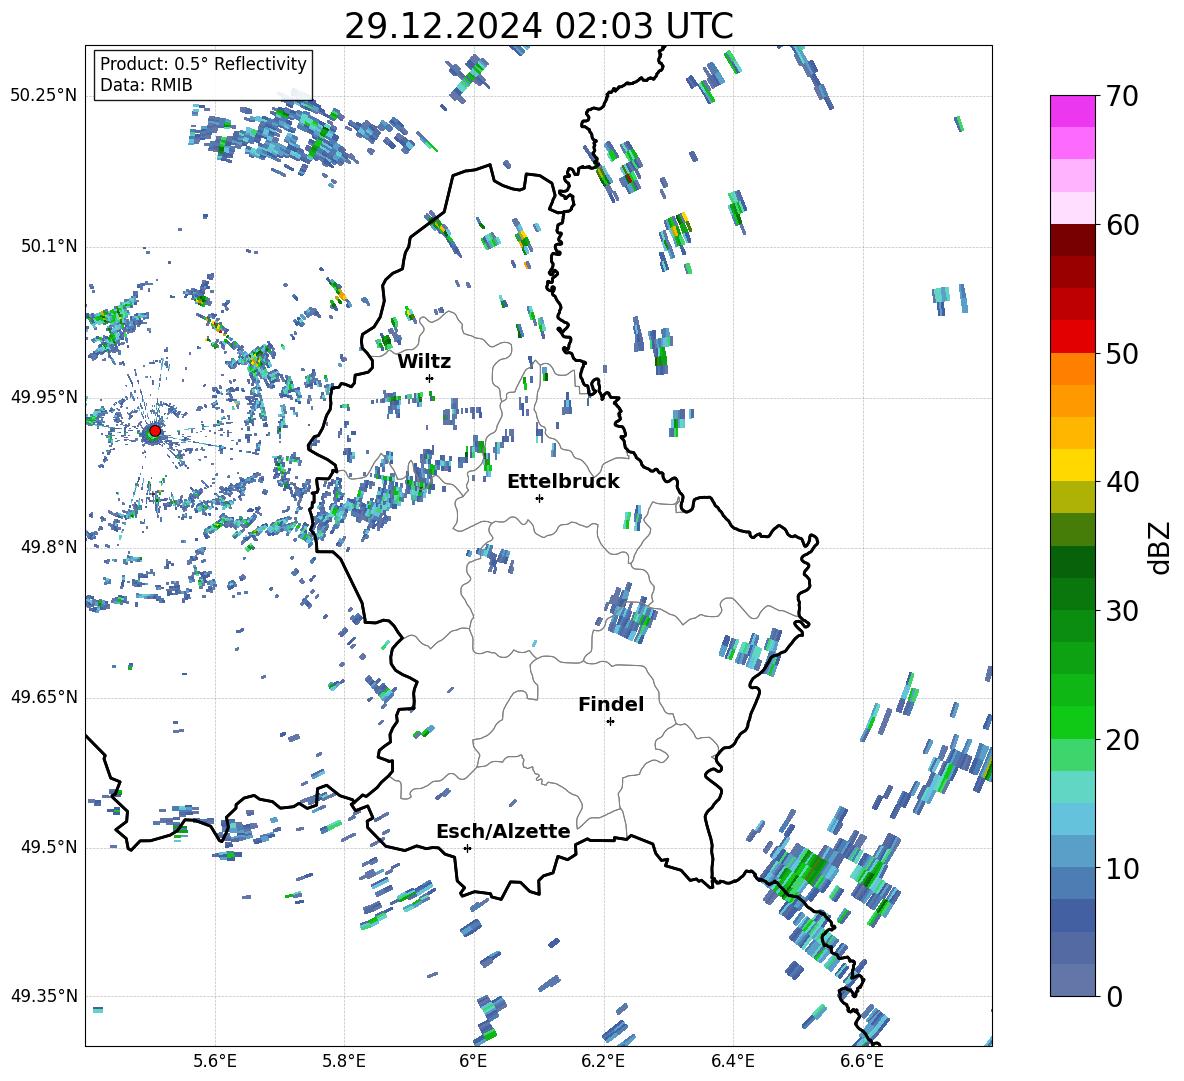The height and width of the screenshot is (1081, 1184).
Task: Click the bright red colorbar swatch near 50
Action: 1072,337
